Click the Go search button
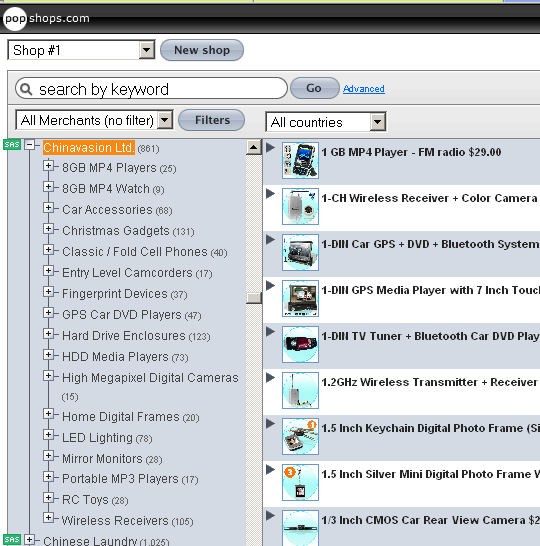 314,88
